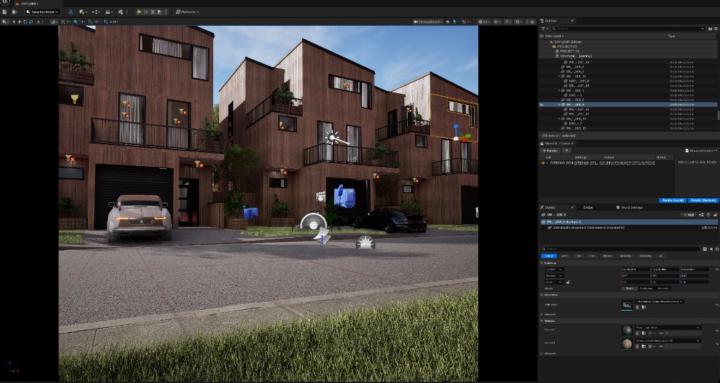Open the Element 0 material dropdown

(x=669, y=327)
